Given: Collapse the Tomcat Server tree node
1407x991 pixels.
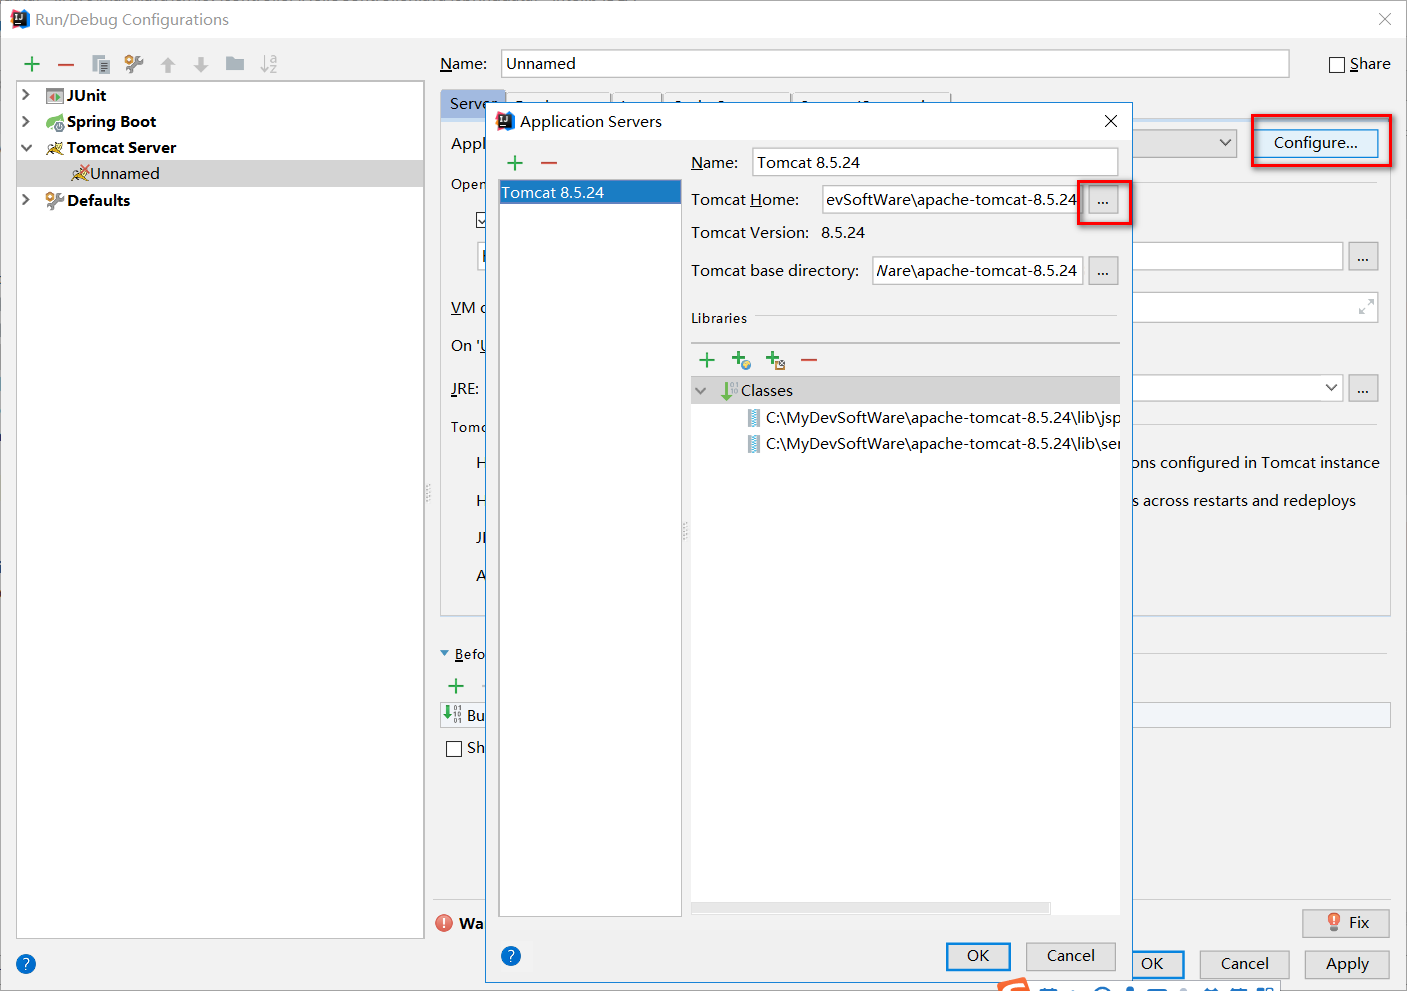Looking at the screenshot, I should 26,148.
